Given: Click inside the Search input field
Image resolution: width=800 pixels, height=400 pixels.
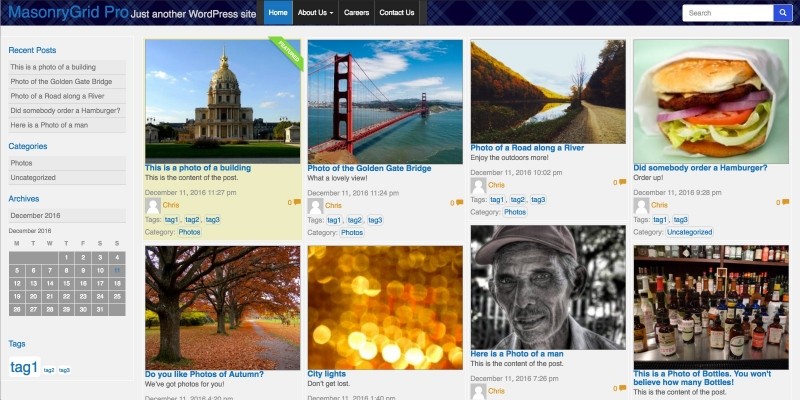Looking at the screenshot, I should click(x=727, y=13).
